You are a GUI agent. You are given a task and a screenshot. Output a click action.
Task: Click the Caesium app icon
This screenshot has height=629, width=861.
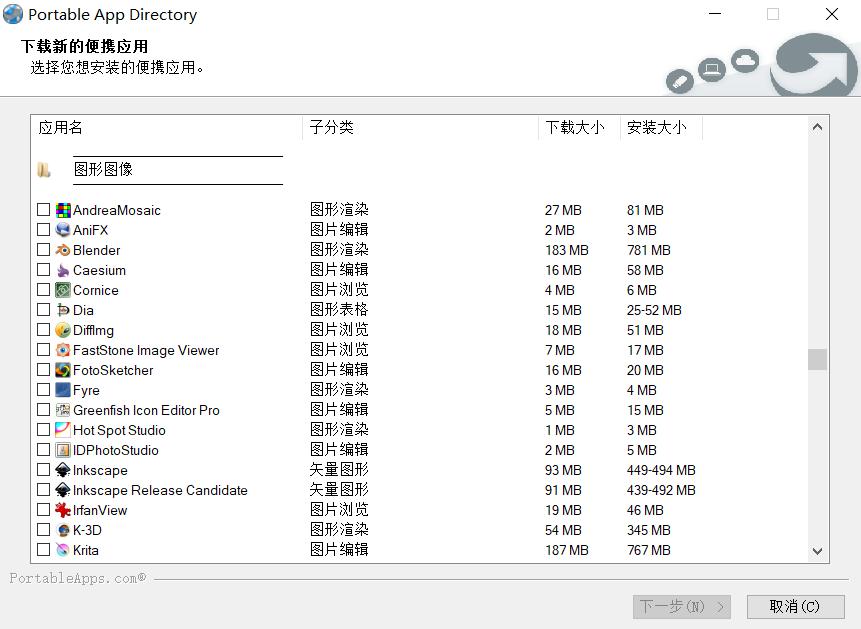[63, 270]
